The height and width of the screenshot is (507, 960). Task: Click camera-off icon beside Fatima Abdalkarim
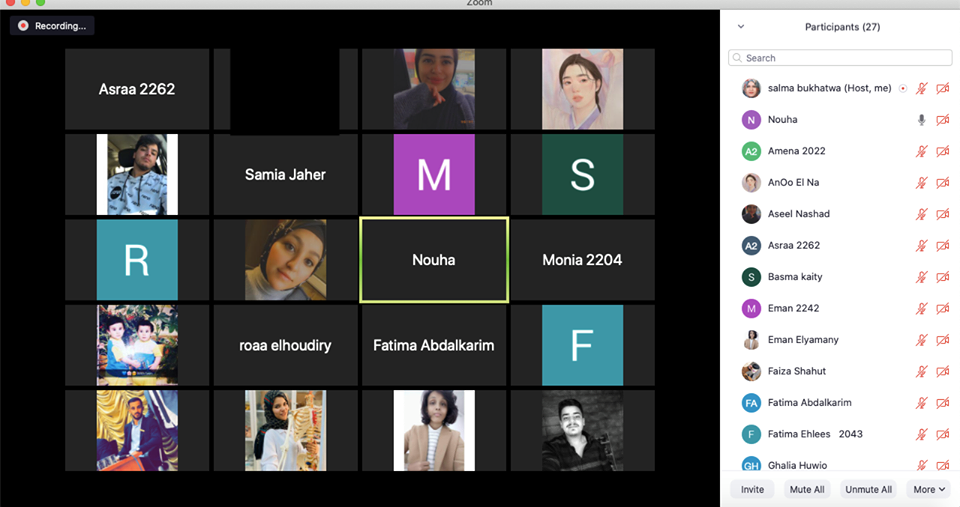click(x=942, y=402)
